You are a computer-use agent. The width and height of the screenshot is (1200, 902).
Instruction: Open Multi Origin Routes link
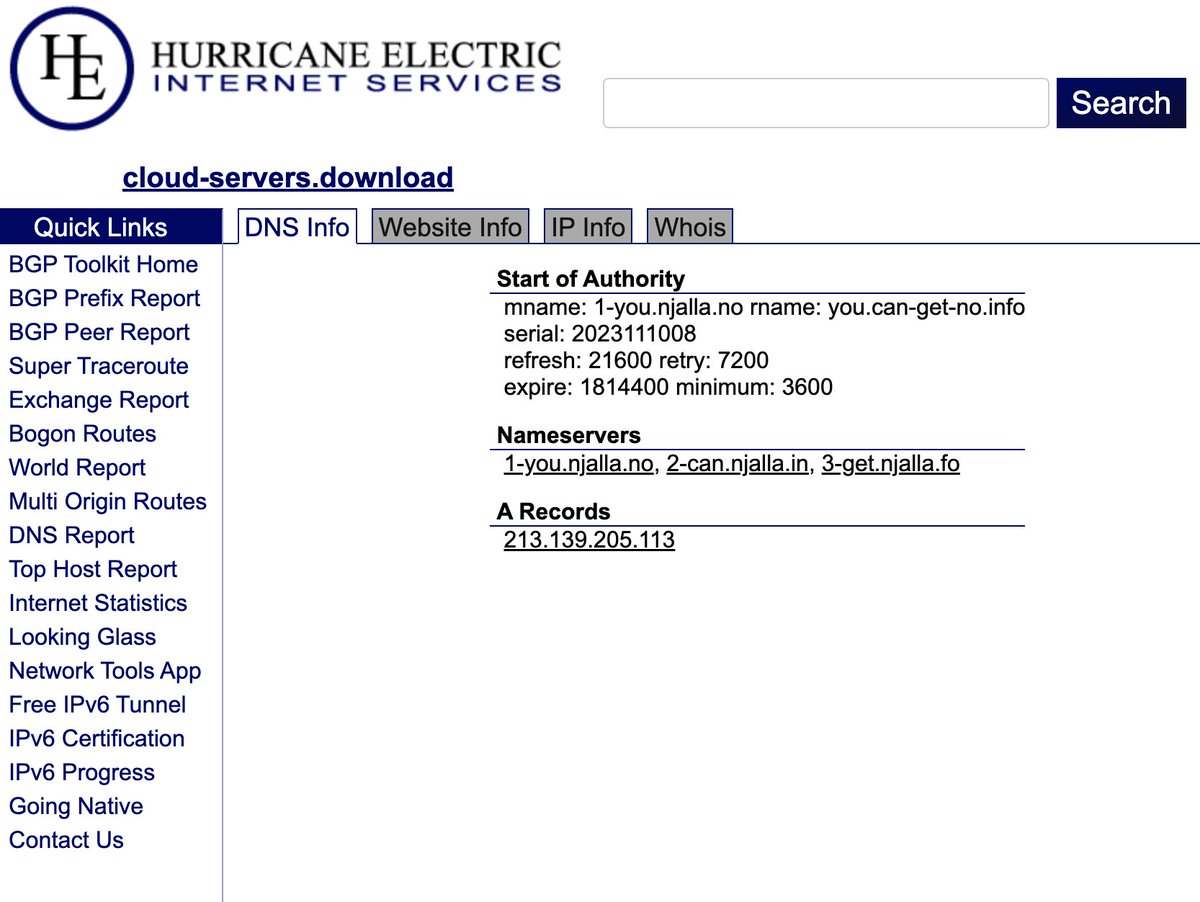(x=107, y=502)
